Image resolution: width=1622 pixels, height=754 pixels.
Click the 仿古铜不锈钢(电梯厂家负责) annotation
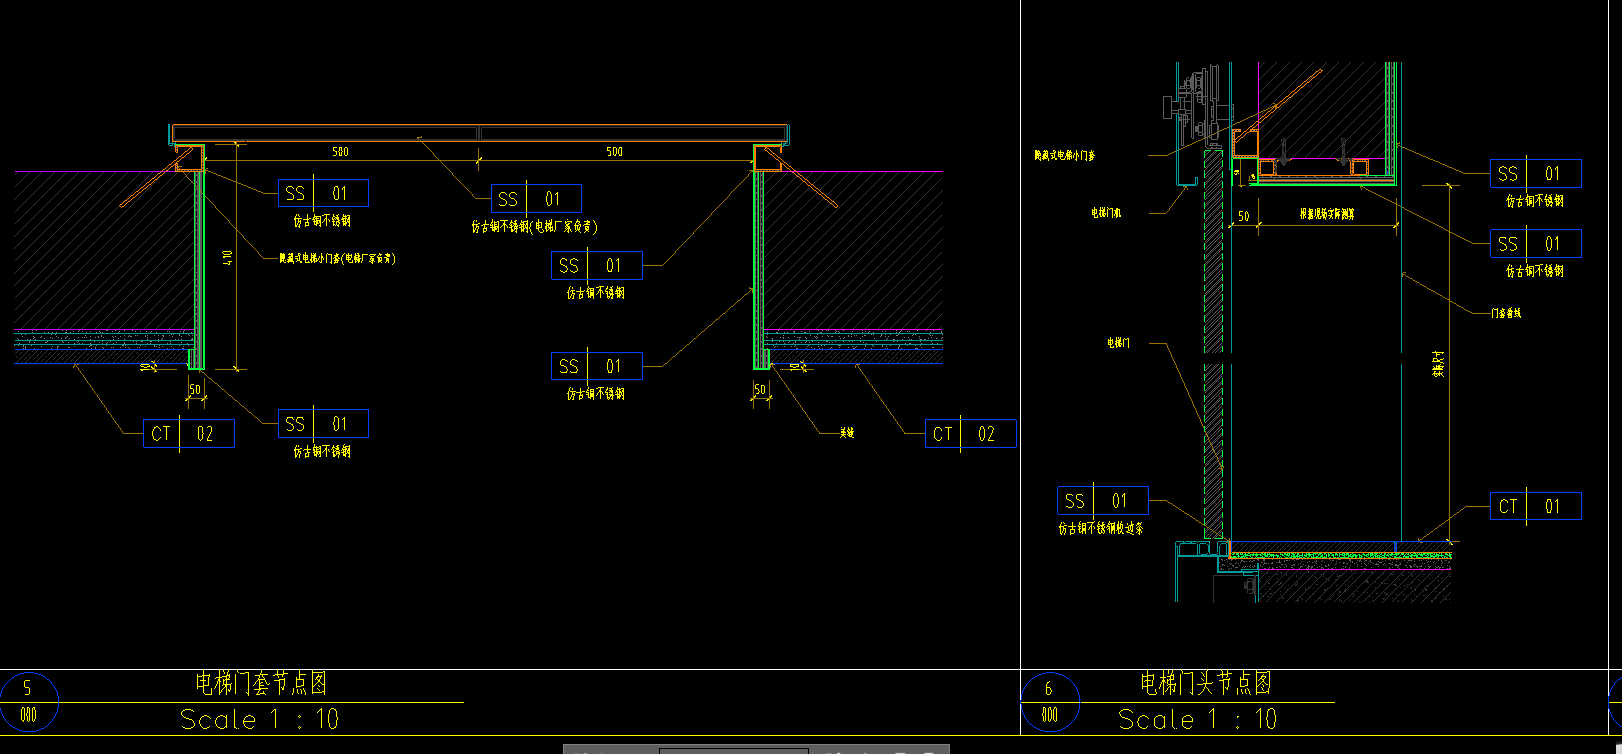click(534, 227)
